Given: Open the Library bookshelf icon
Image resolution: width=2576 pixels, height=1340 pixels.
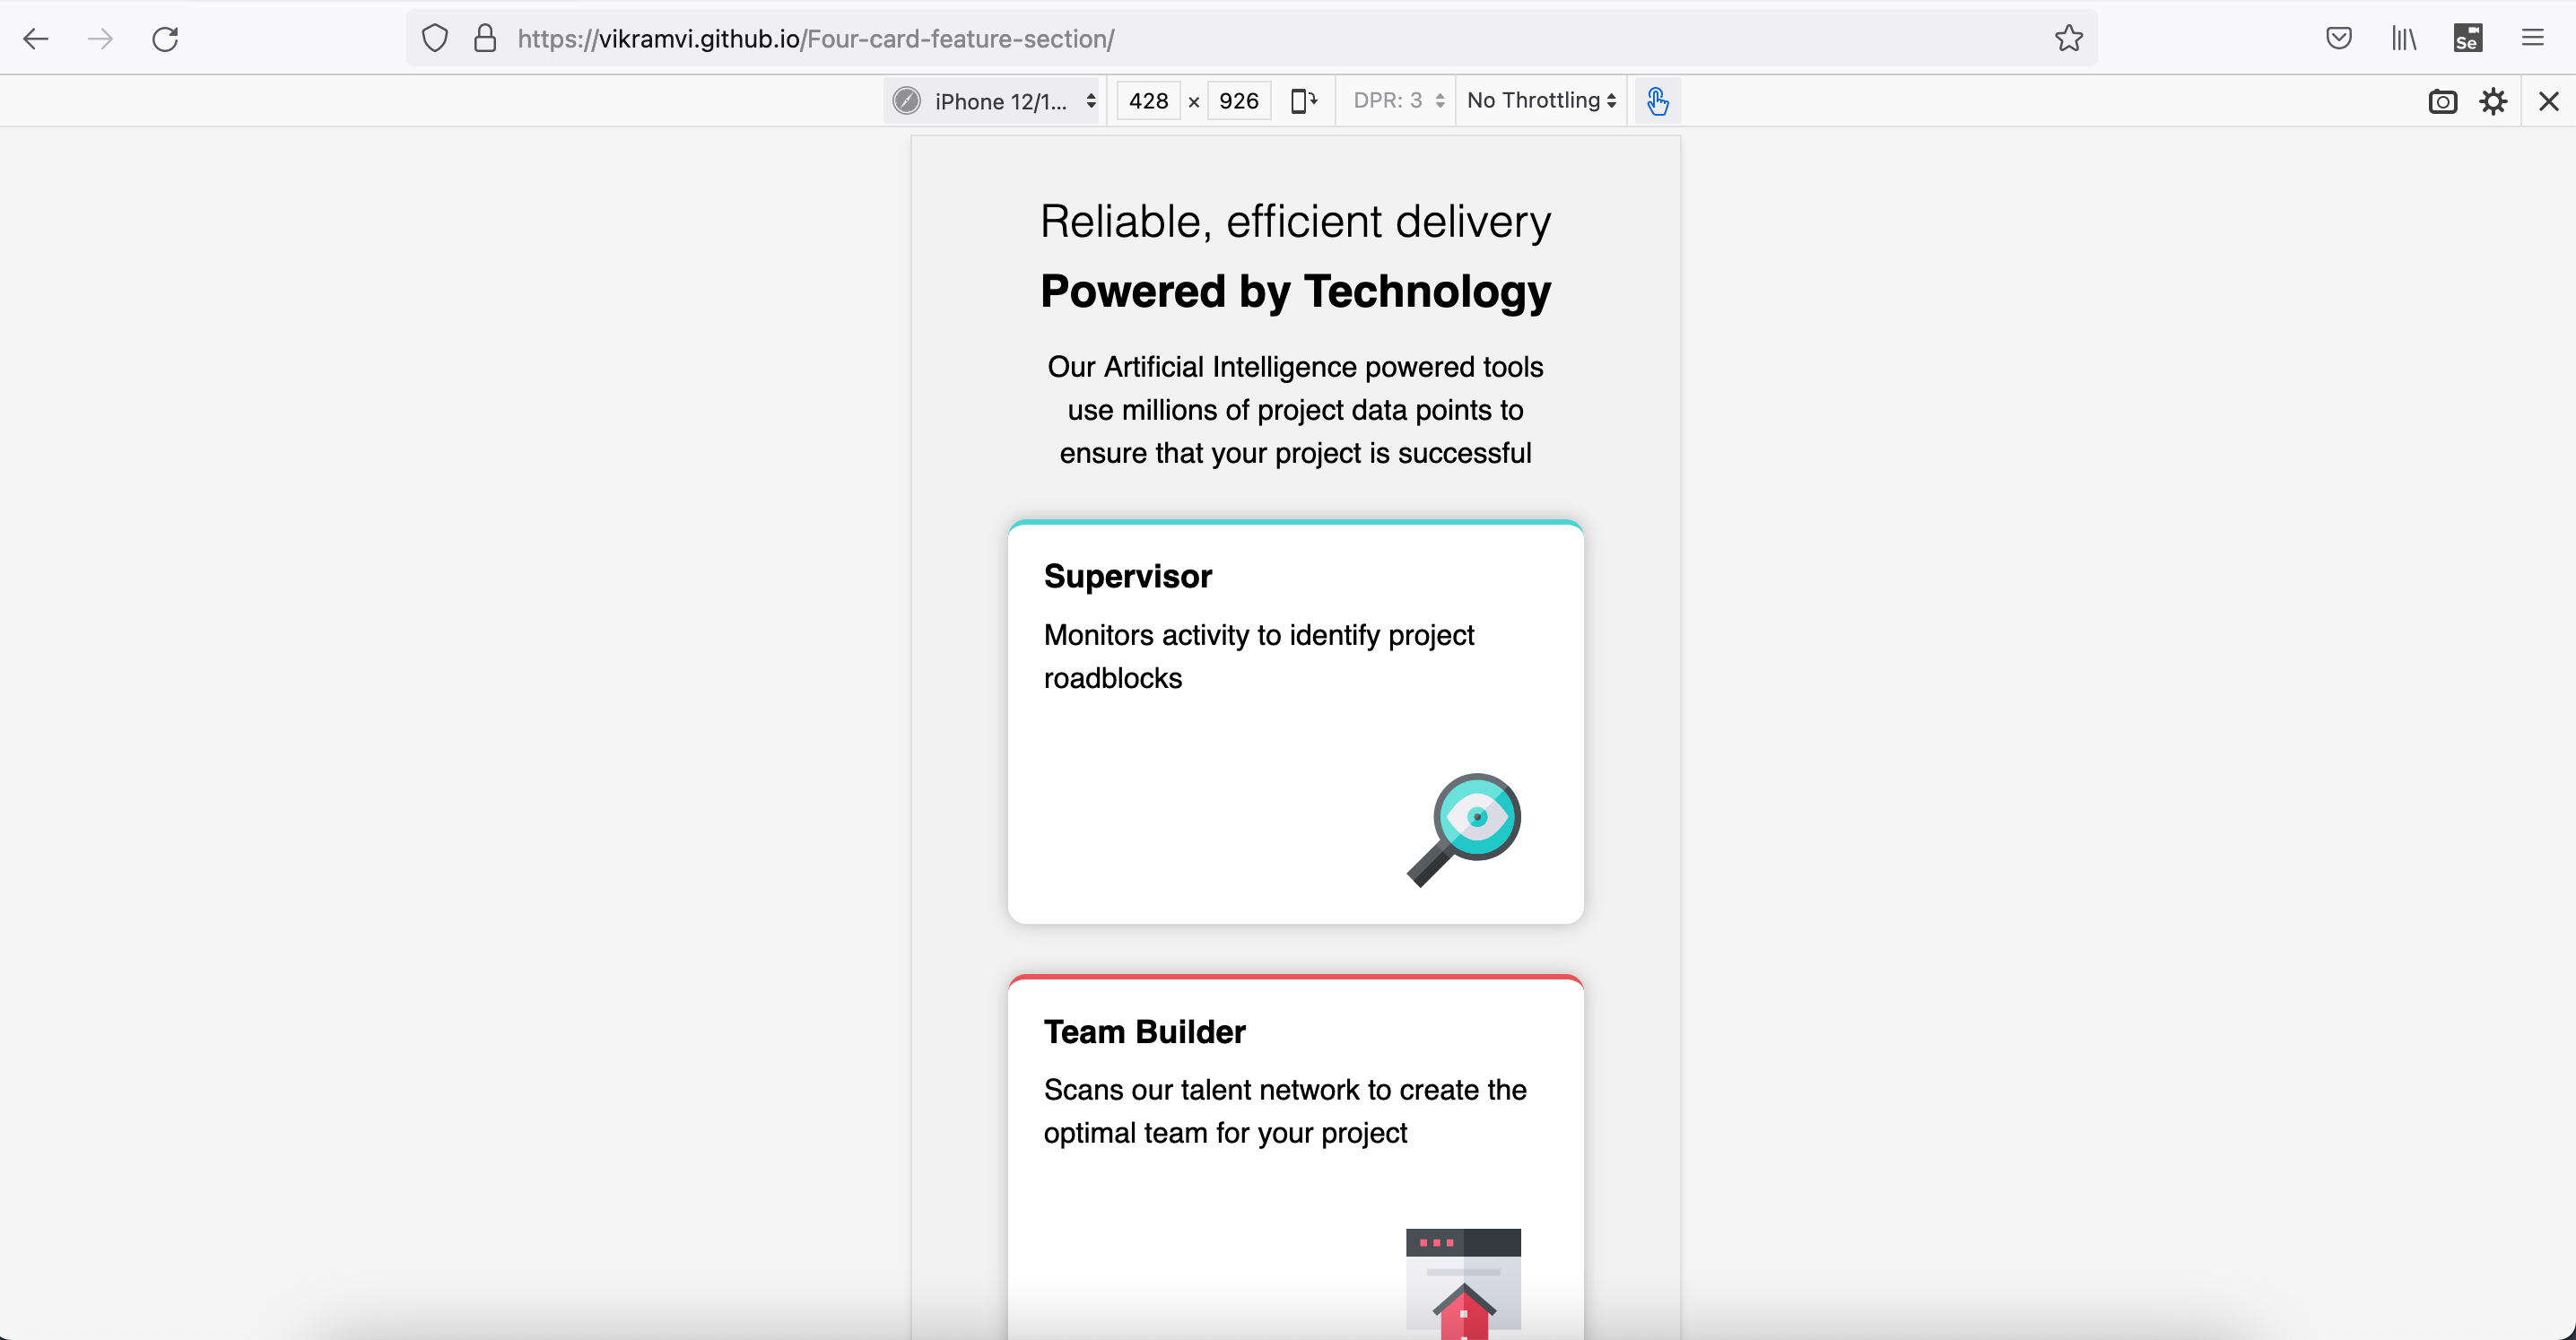Looking at the screenshot, I should coord(2404,39).
